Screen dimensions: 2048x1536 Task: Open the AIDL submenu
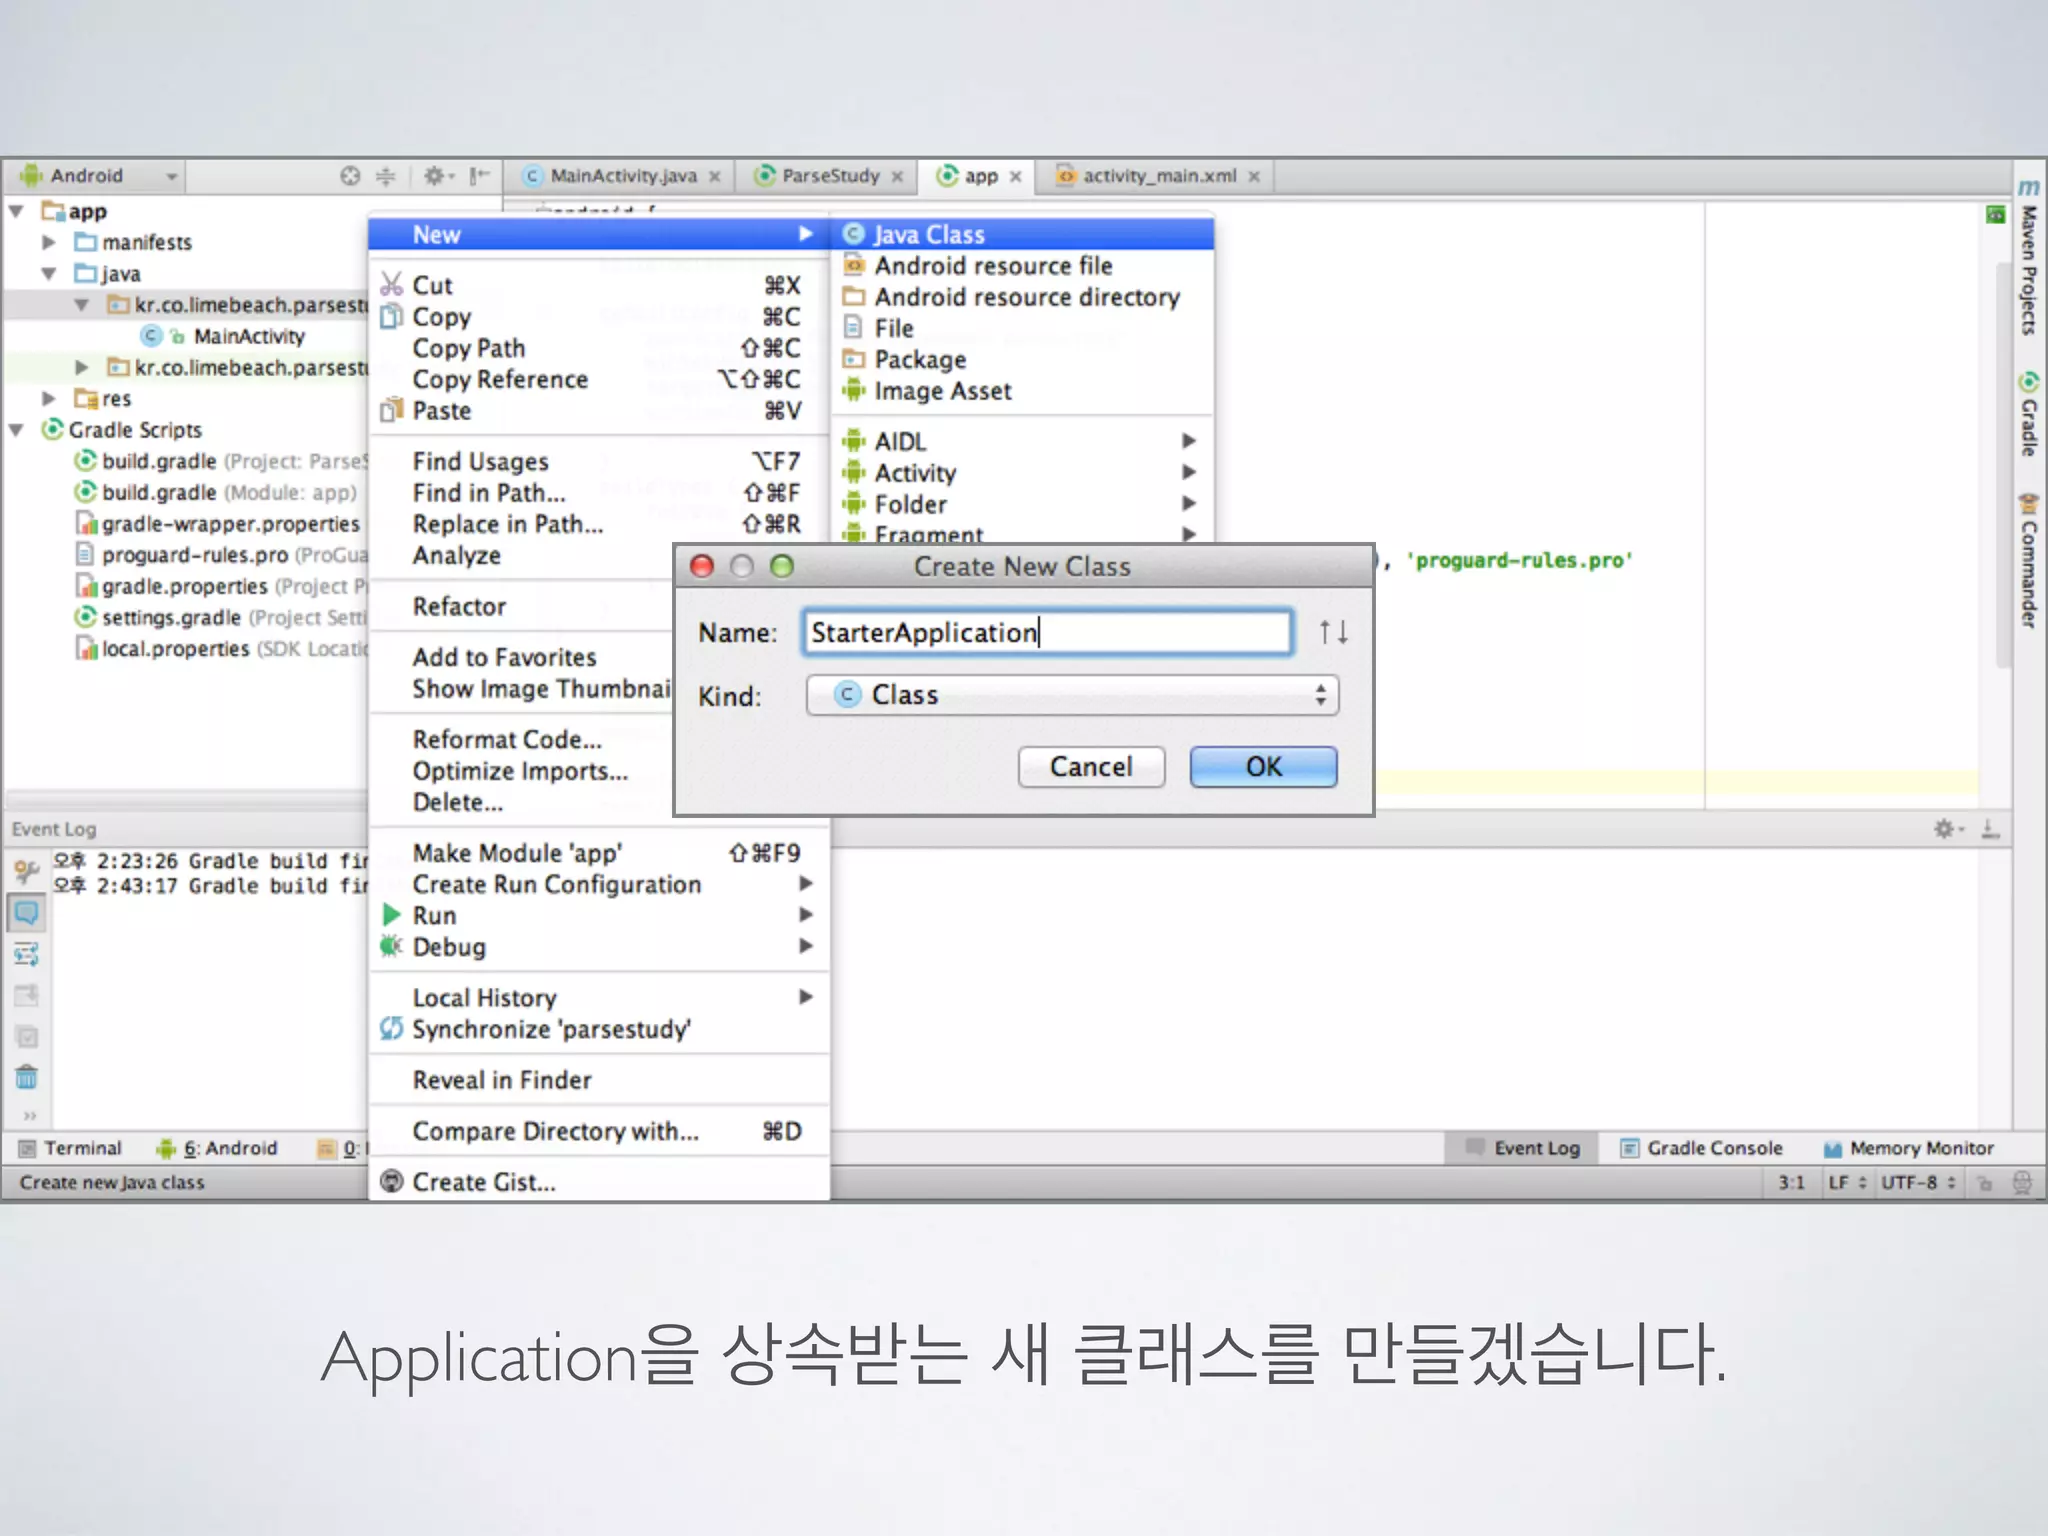(1021, 441)
